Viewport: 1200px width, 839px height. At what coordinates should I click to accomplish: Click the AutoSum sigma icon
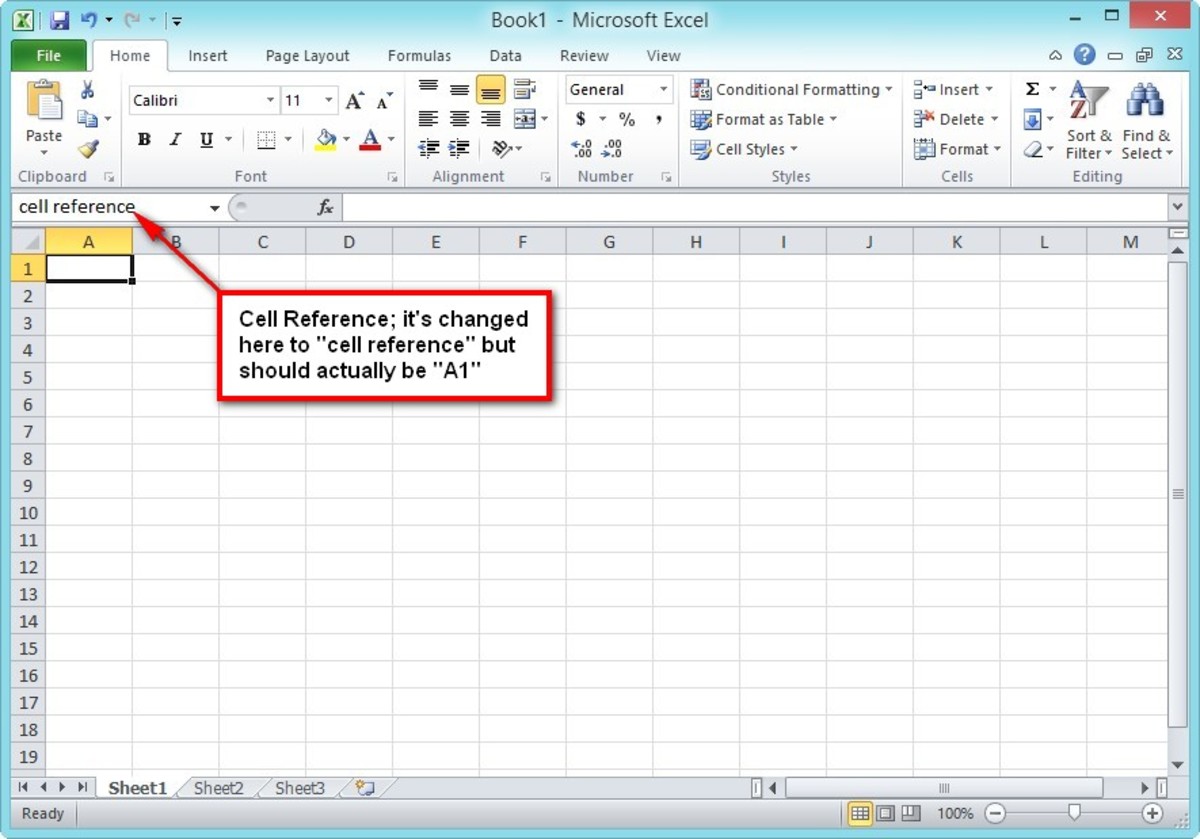pos(1032,89)
